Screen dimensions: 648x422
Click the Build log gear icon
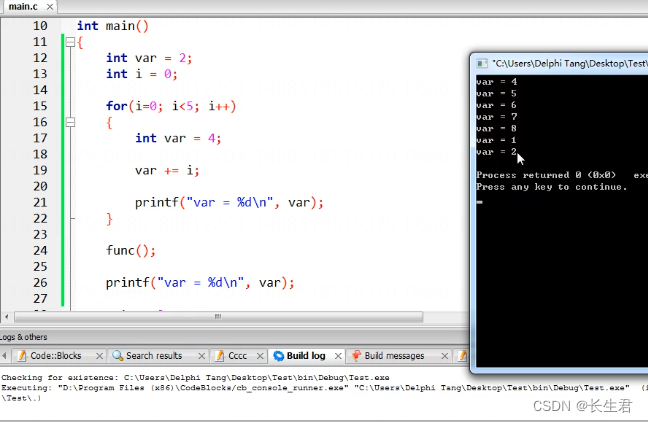tap(279, 356)
